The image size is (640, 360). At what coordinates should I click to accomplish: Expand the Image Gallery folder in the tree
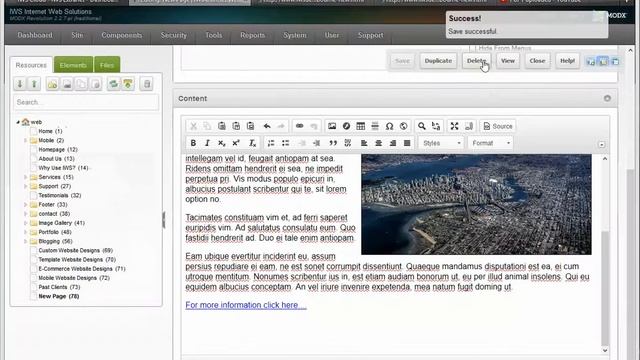point(25,223)
